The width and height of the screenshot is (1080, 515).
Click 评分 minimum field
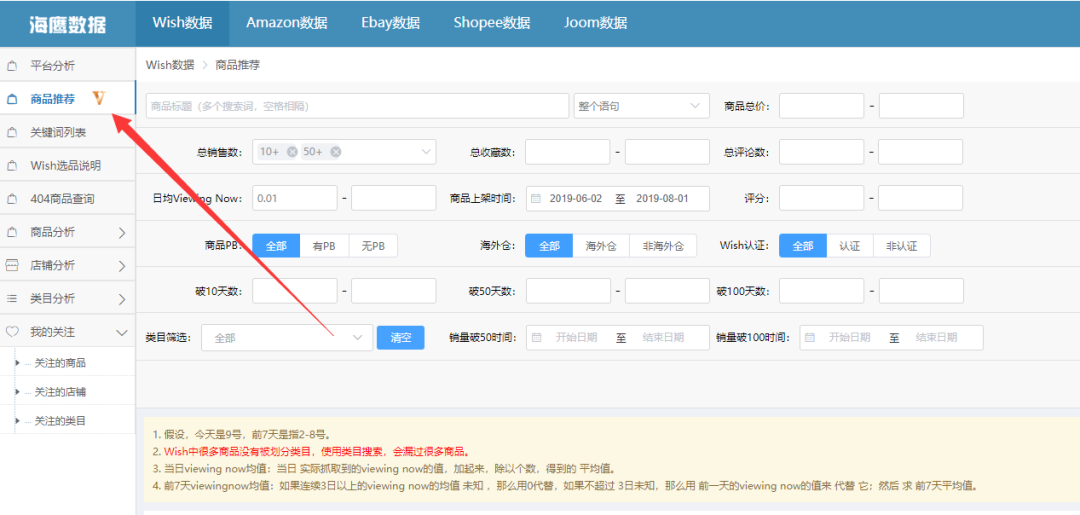tap(822, 198)
